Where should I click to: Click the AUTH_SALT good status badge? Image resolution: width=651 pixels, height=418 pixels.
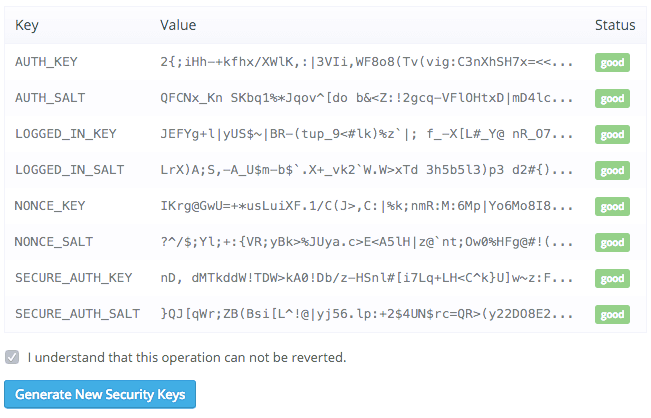(612, 98)
